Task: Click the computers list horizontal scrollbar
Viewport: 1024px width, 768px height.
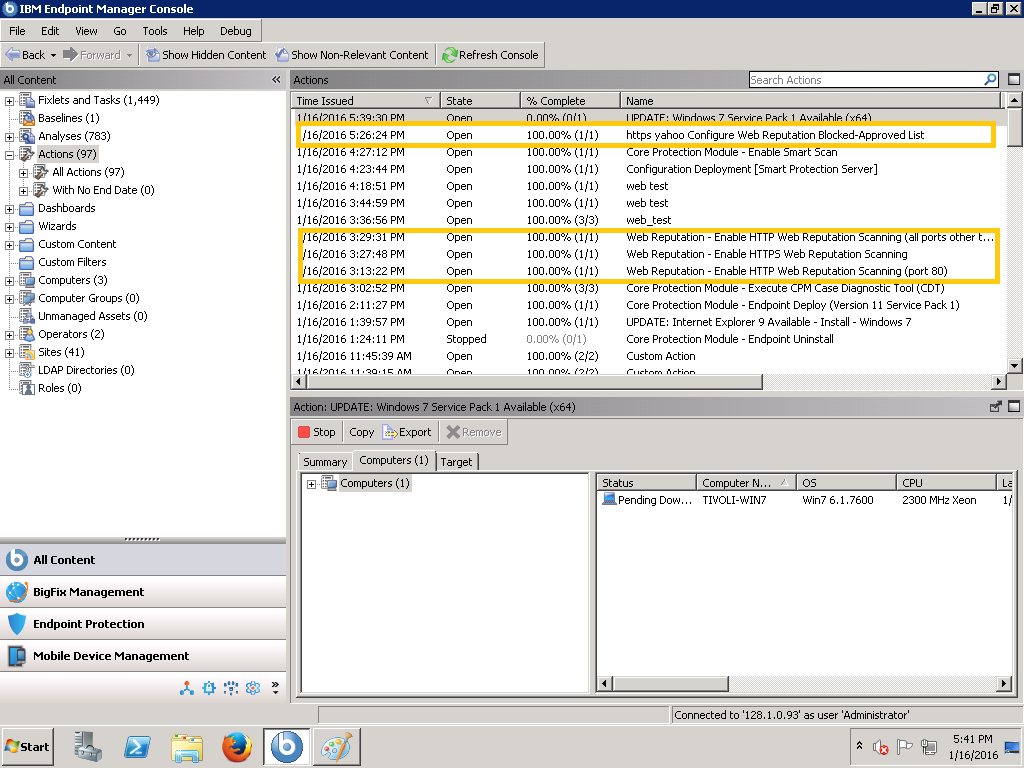Action: (x=671, y=684)
